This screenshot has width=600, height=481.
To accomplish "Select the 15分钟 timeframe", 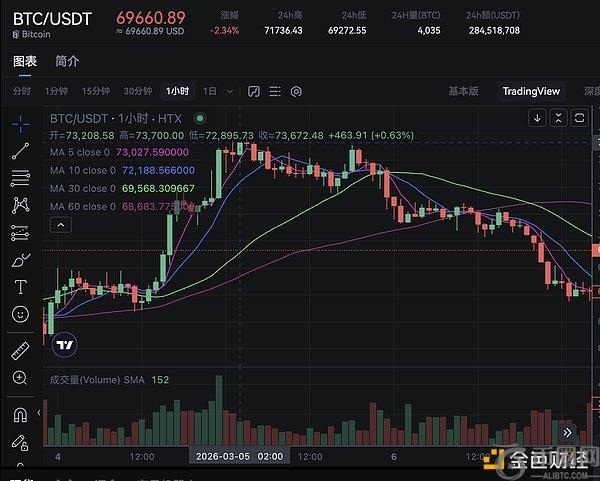I will (x=96, y=92).
